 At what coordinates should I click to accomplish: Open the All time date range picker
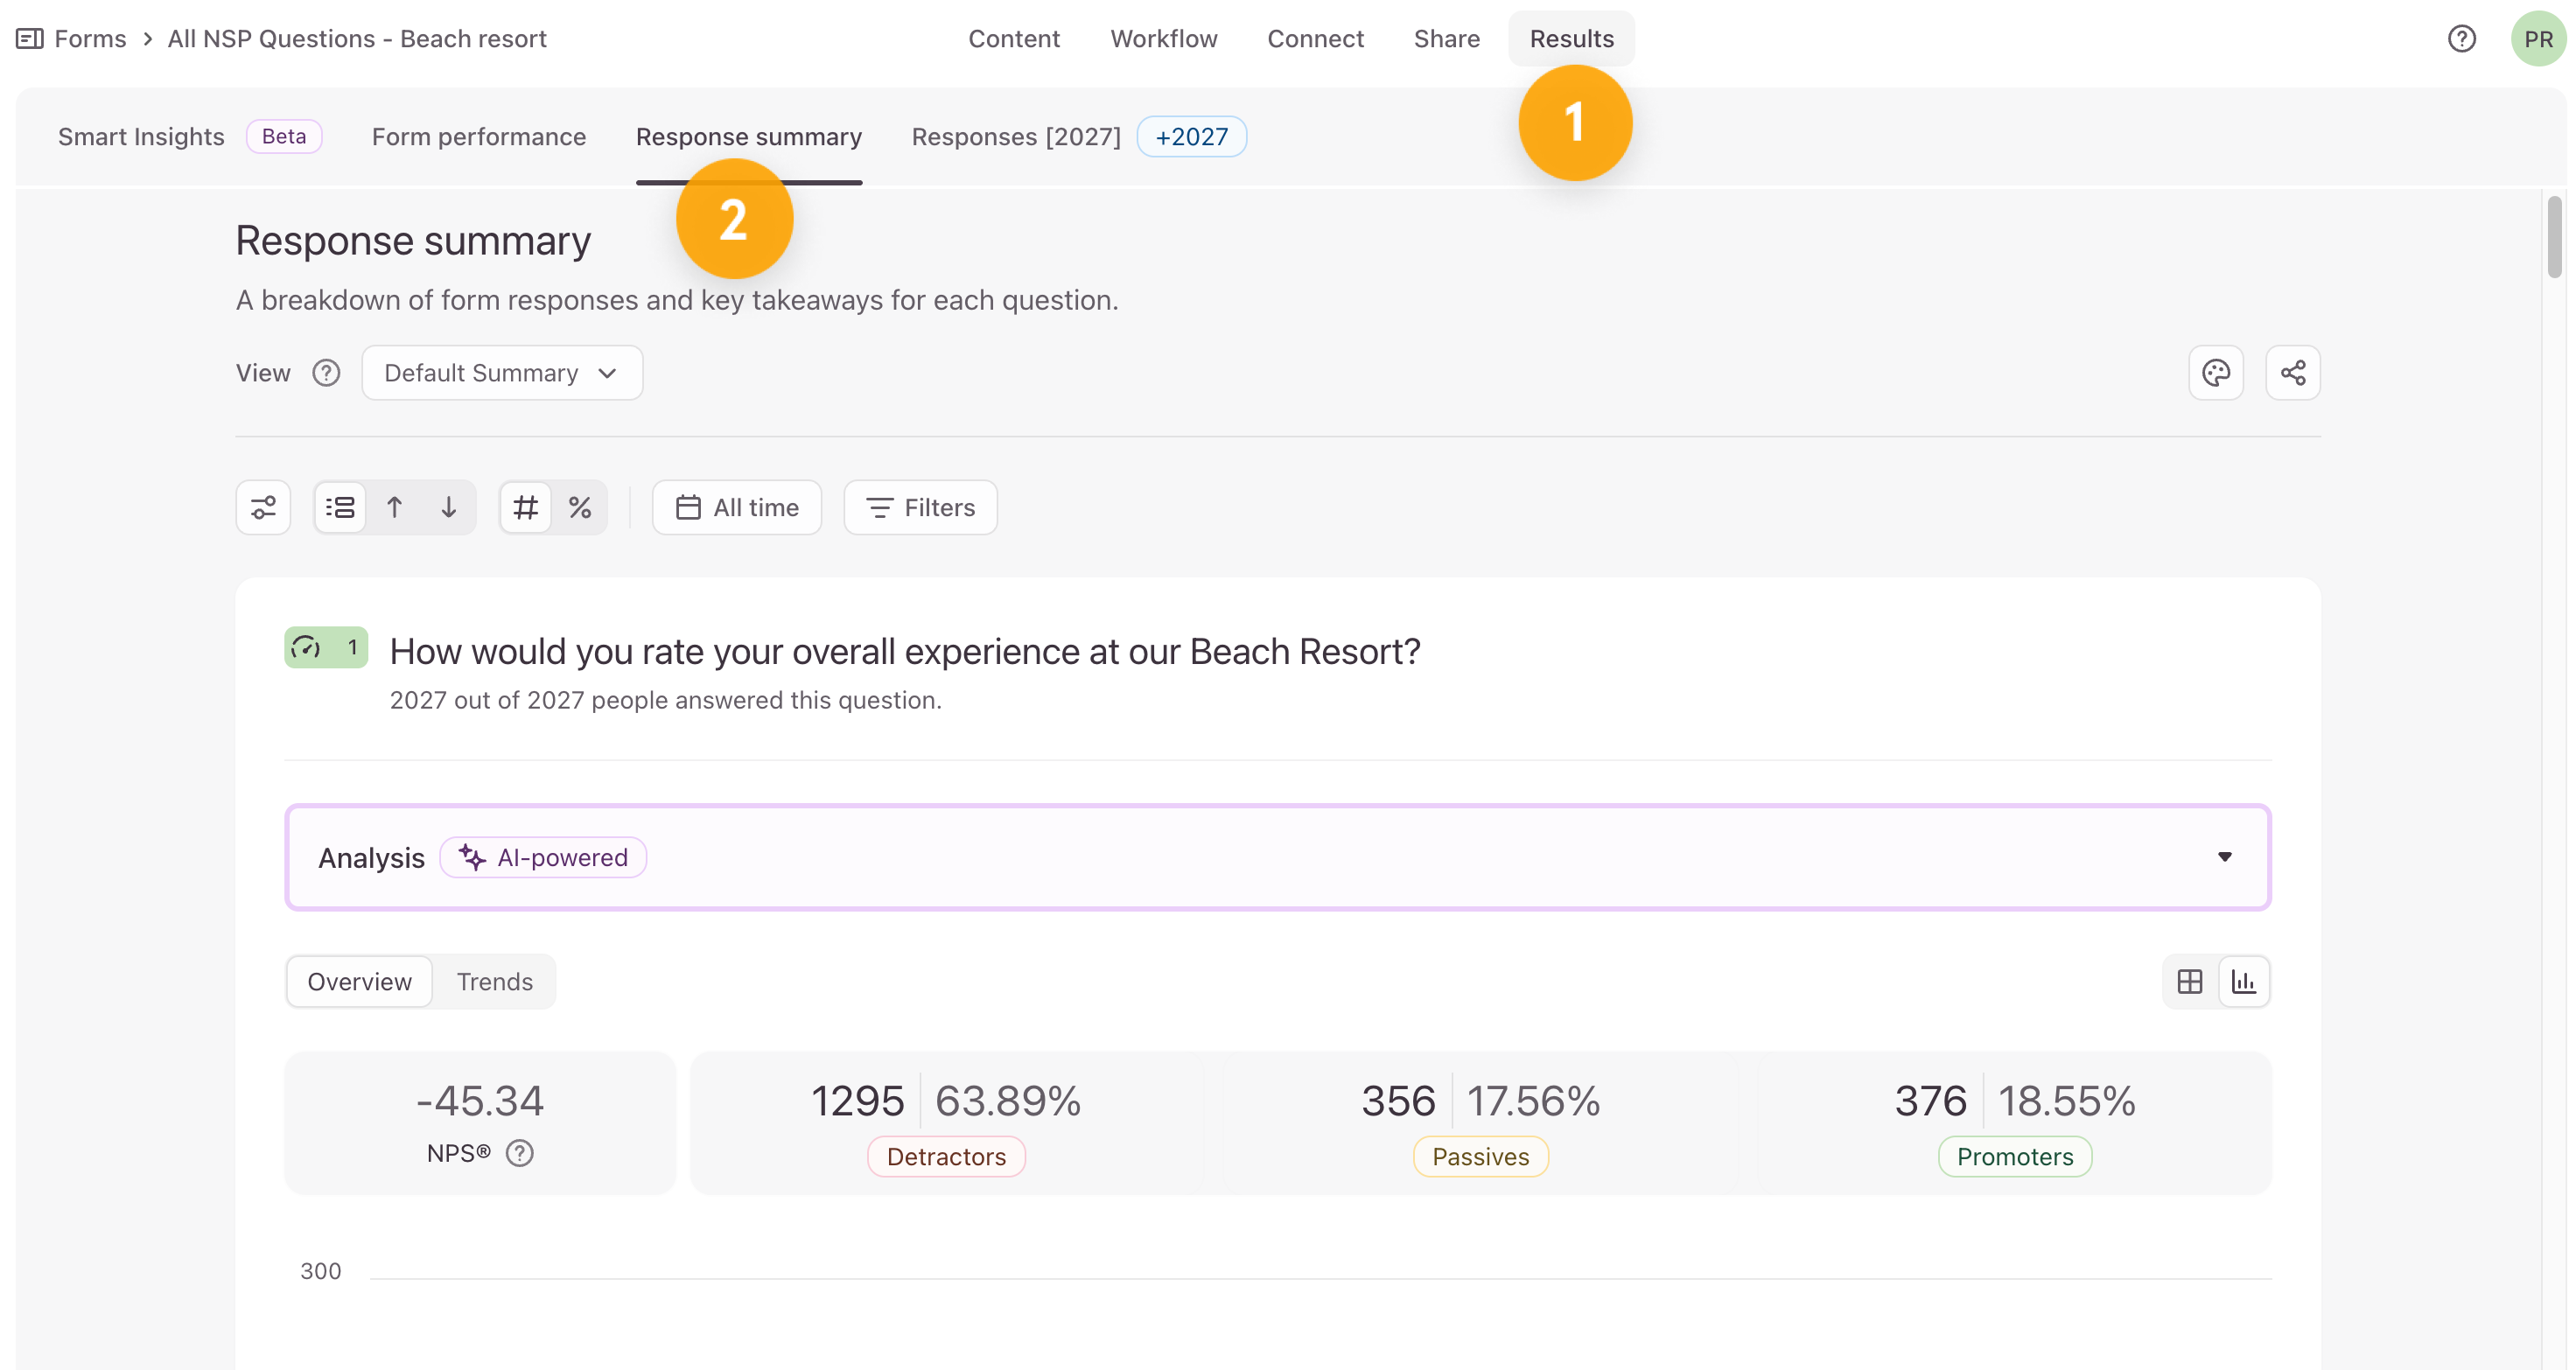click(737, 507)
